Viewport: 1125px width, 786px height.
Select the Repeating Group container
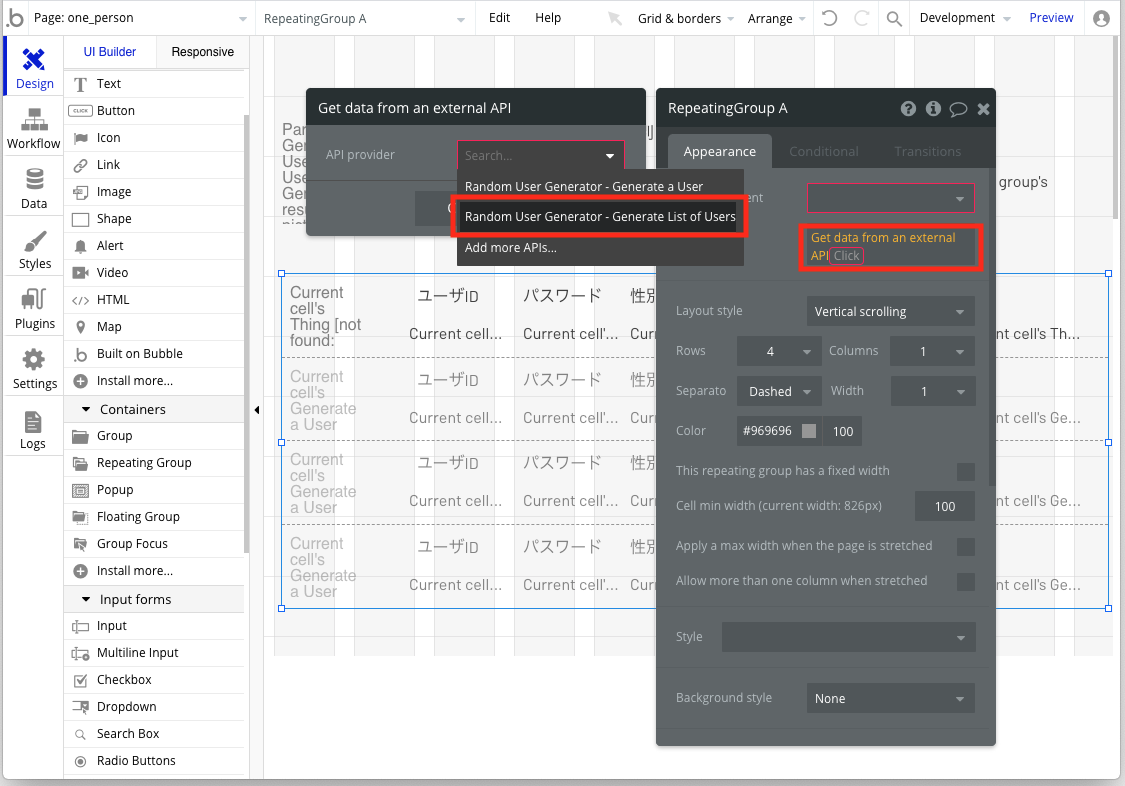154,463
